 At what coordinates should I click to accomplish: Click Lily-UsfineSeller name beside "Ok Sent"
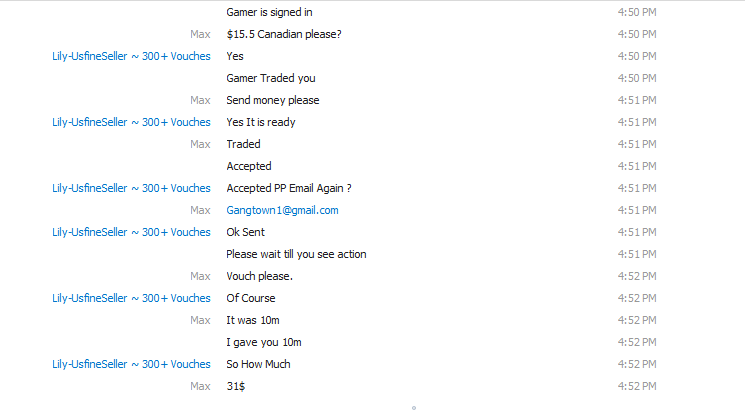click(131, 232)
